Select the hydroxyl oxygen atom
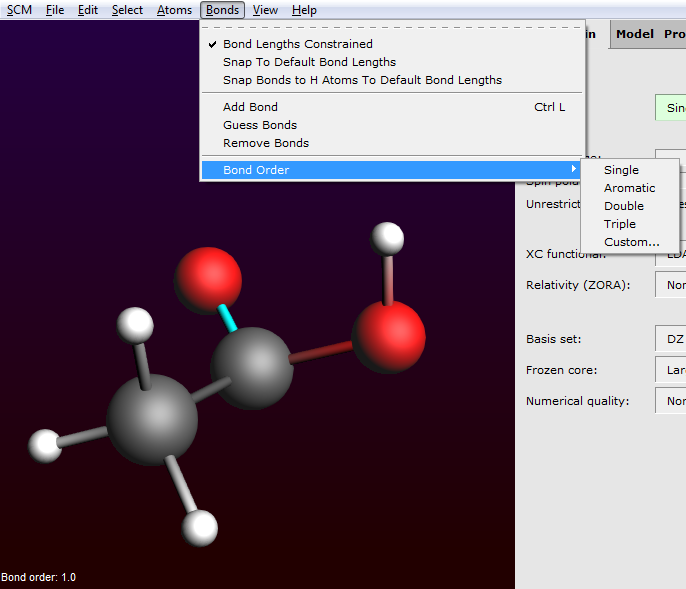The height and width of the screenshot is (589, 686). click(388, 337)
